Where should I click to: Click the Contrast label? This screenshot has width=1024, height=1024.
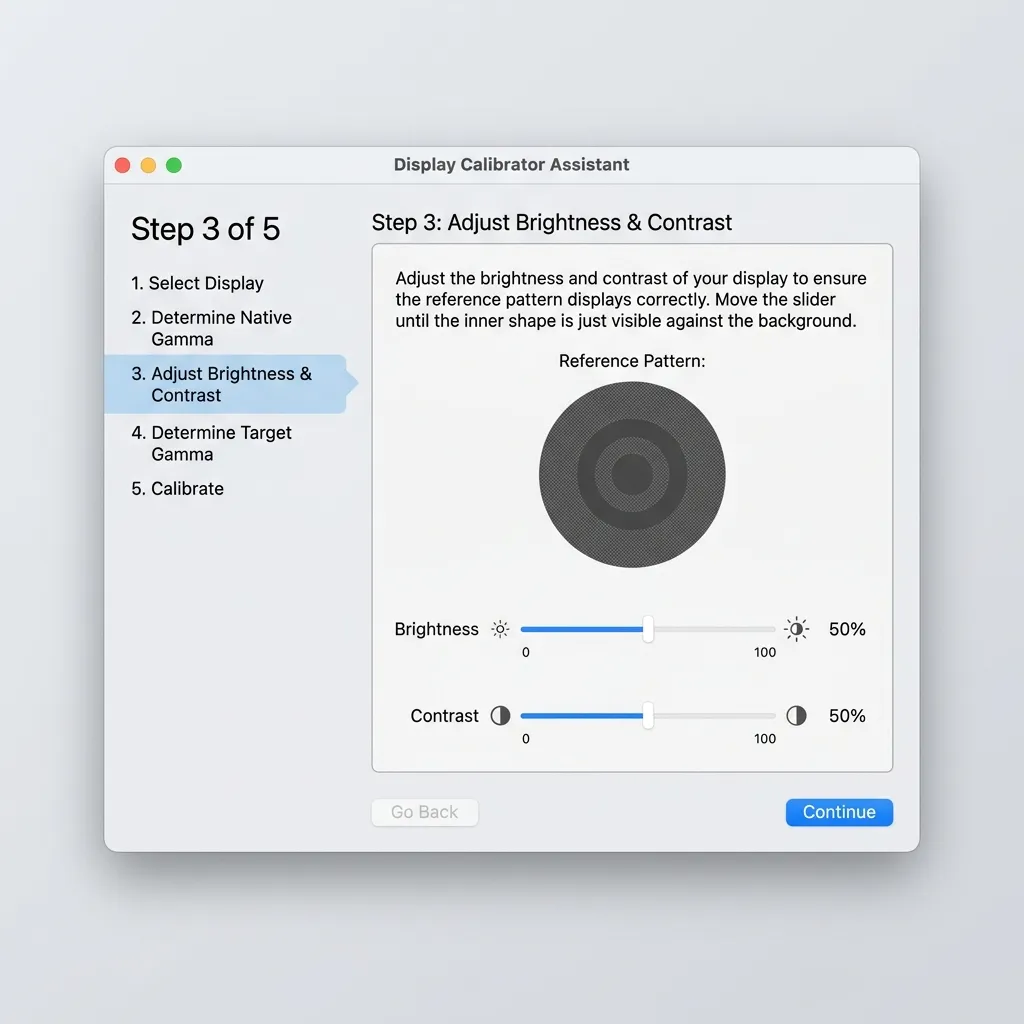tap(444, 716)
